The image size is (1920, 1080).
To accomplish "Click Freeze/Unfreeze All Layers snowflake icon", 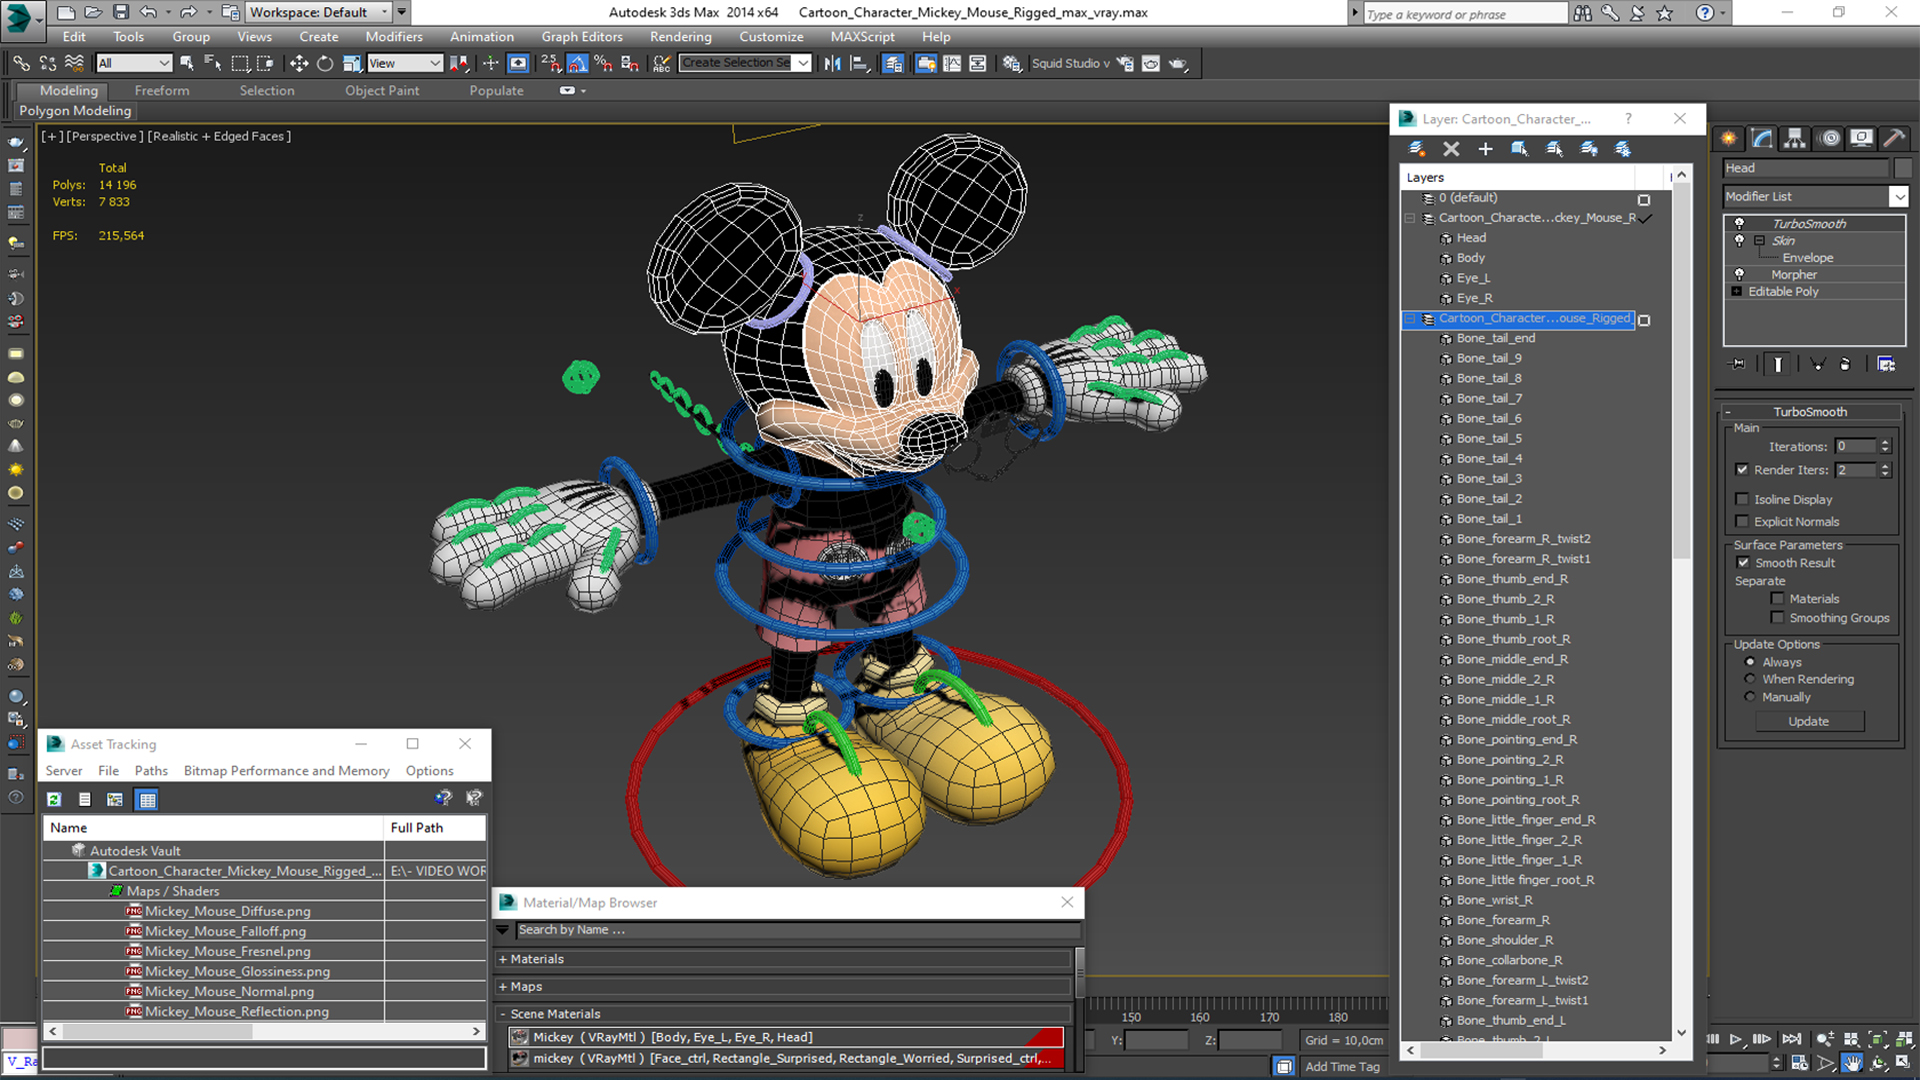I will [x=1623, y=149].
